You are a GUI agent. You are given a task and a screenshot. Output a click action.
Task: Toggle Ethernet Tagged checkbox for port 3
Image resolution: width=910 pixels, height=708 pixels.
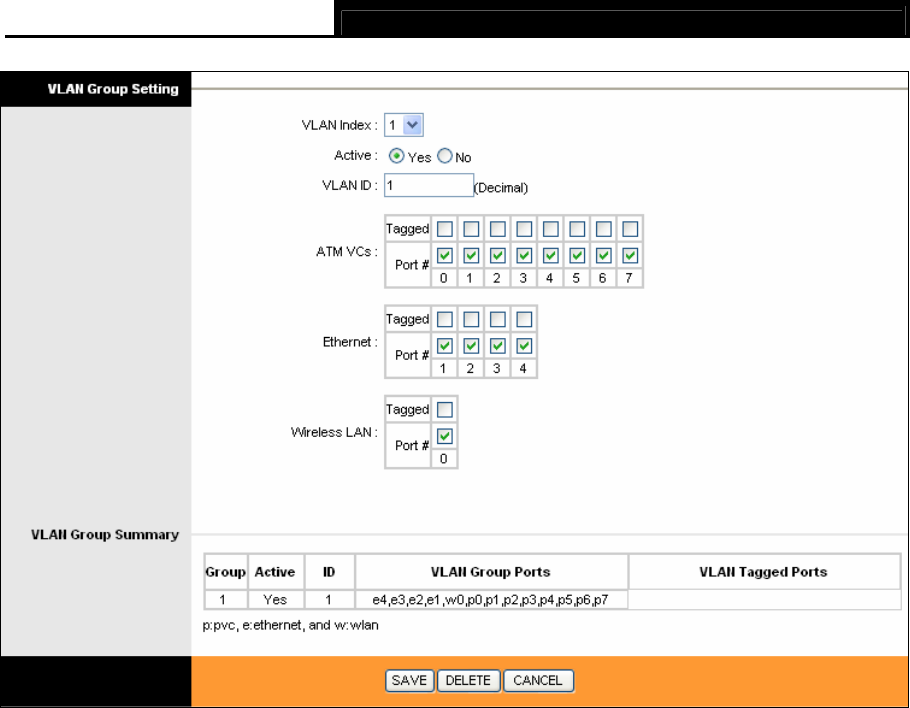497,319
